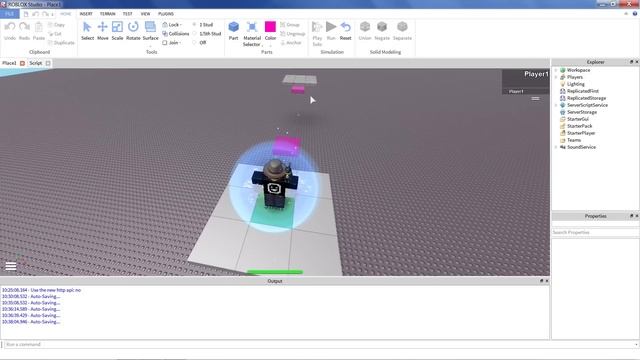Activate the Scale tool
The width and height of the screenshot is (640, 360).
point(117,31)
